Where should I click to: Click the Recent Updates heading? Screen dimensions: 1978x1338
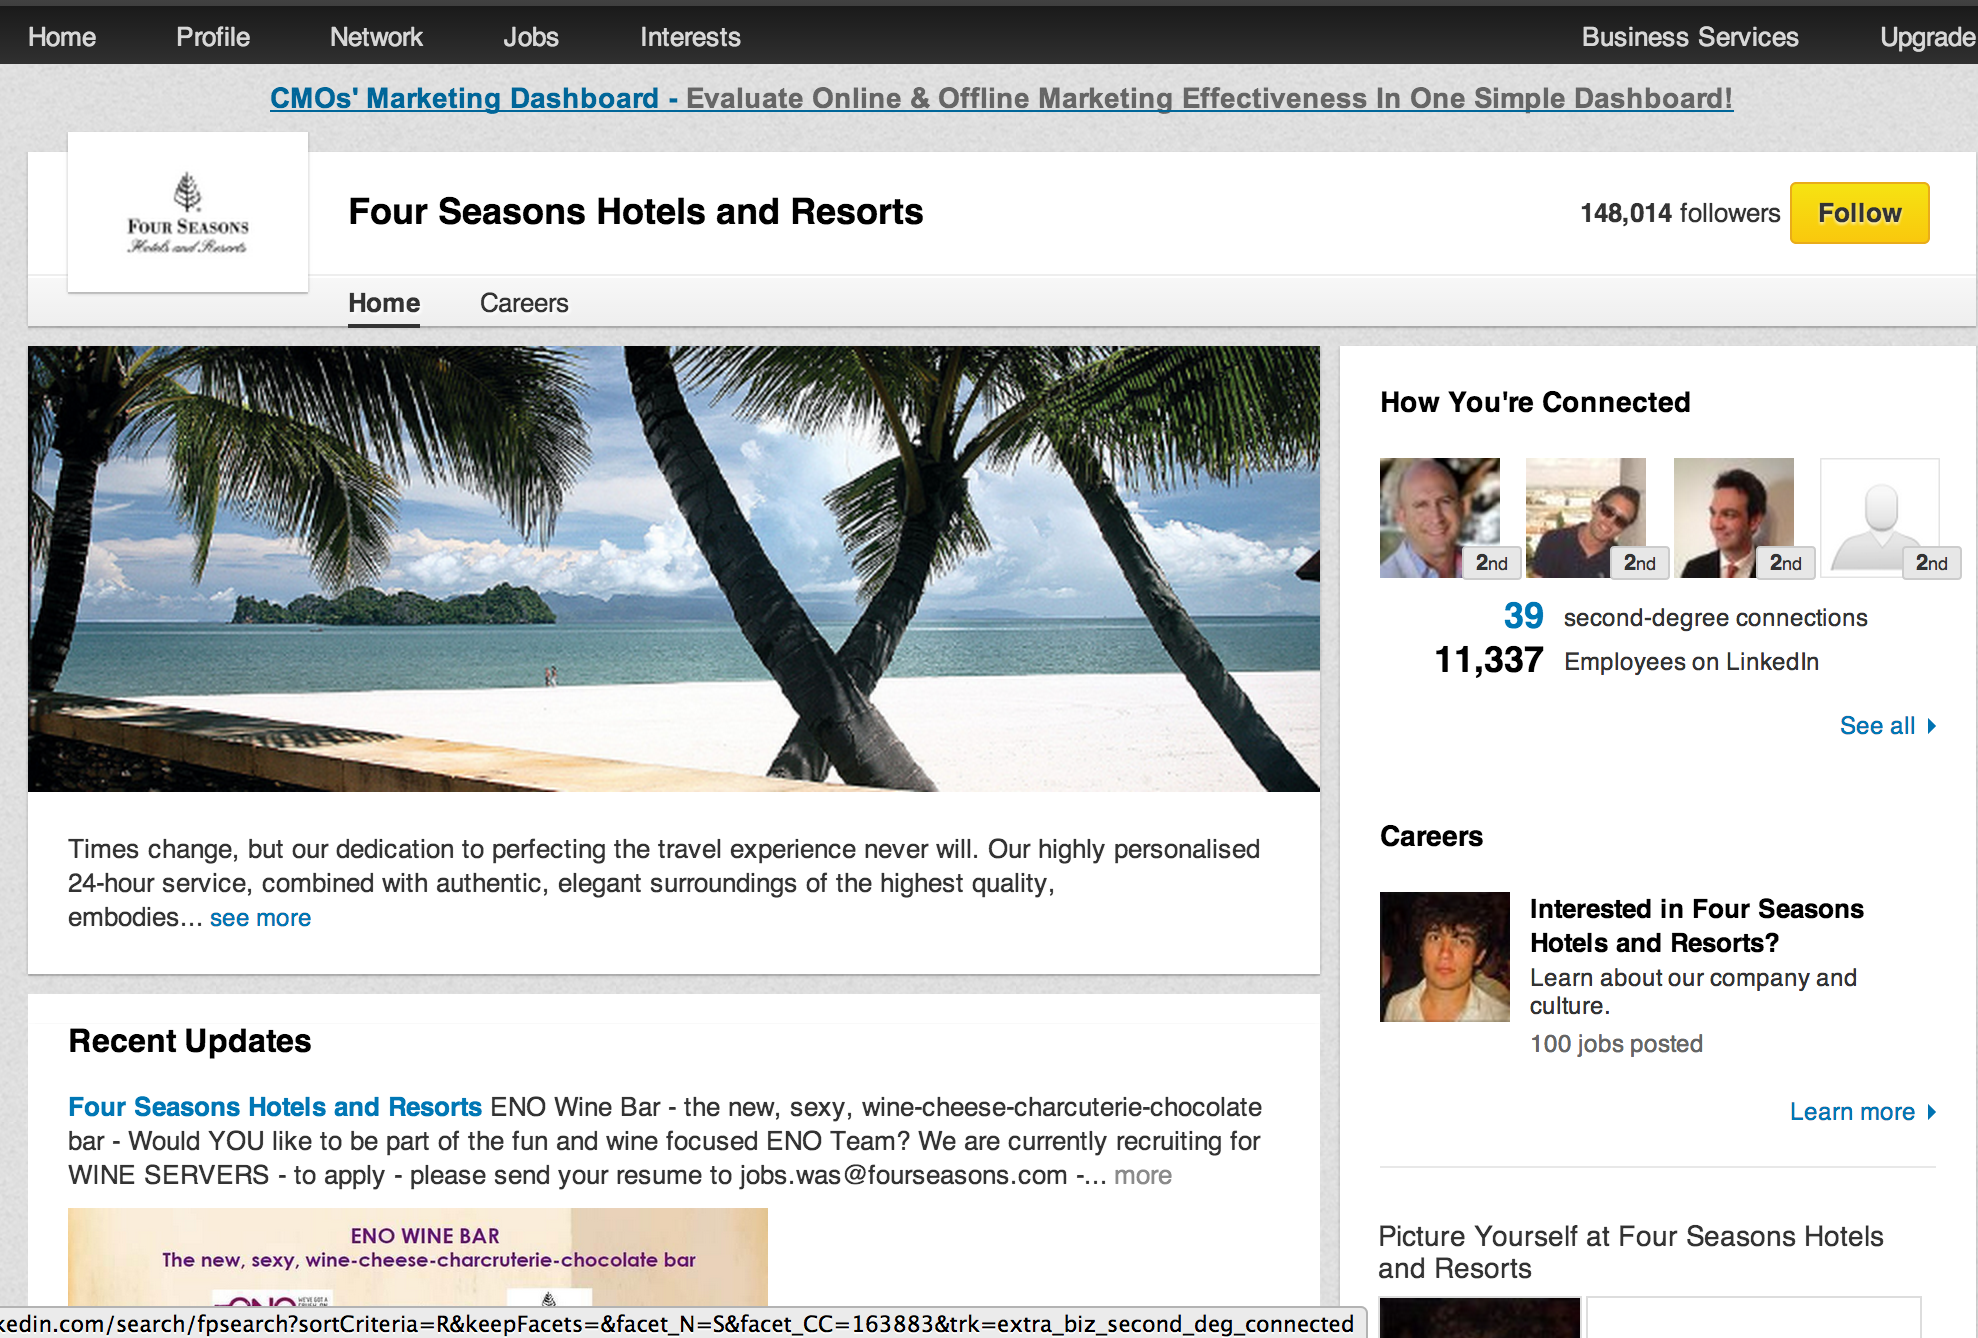pos(190,1041)
